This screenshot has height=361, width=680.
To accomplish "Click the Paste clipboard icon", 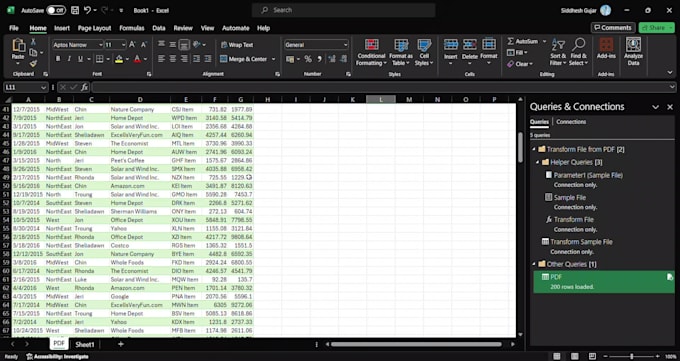I will coord(18,45).
